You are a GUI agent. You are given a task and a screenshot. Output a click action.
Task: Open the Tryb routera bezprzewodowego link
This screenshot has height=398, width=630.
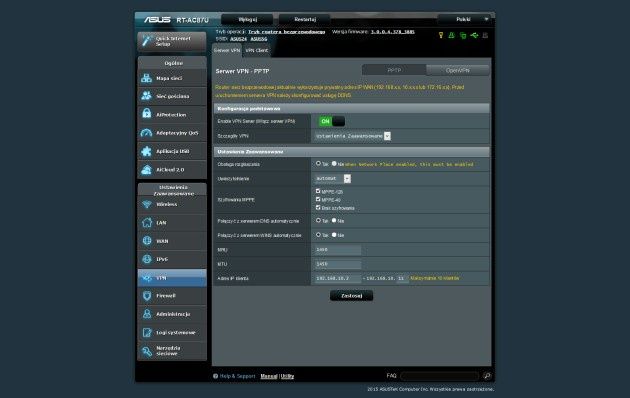click(x=286, y=32)
